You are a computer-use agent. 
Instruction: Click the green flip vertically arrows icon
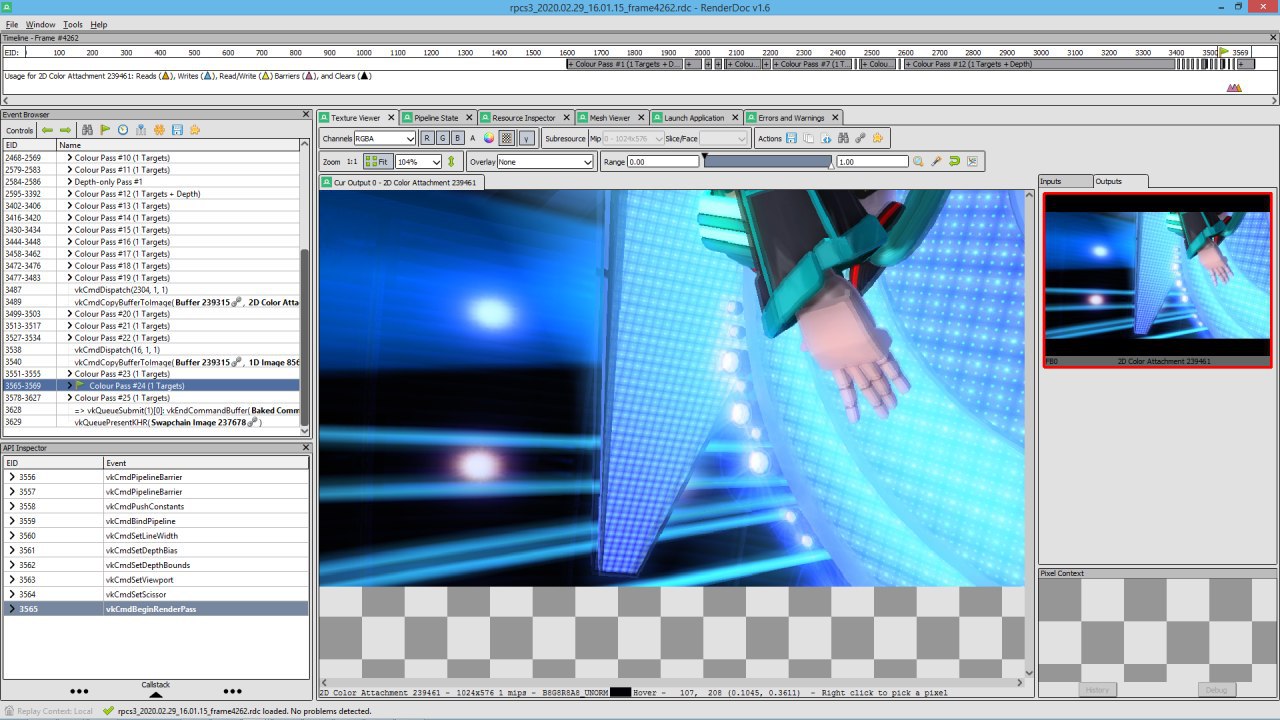[x=451, y=161]
